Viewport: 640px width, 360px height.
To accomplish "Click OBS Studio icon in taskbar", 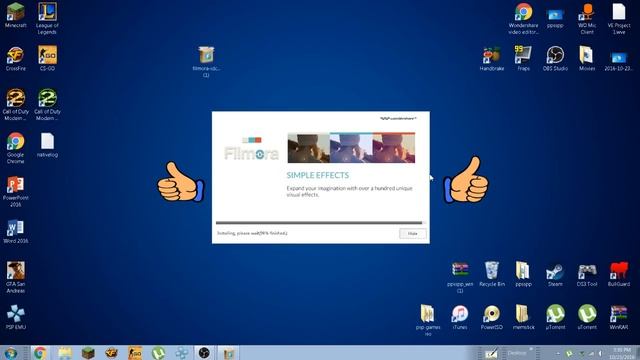I will (x=204, y=353).
